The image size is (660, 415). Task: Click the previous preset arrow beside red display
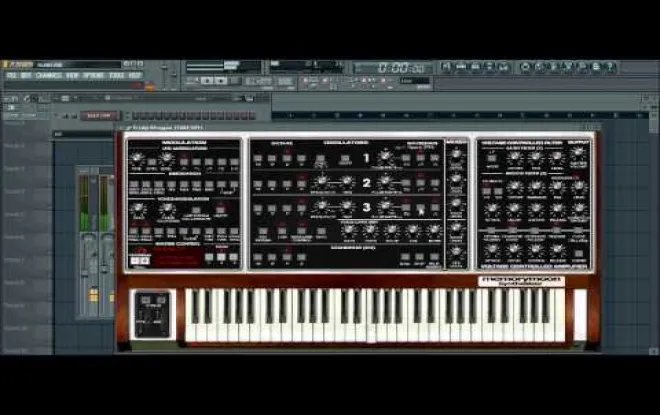pos(136,261)
